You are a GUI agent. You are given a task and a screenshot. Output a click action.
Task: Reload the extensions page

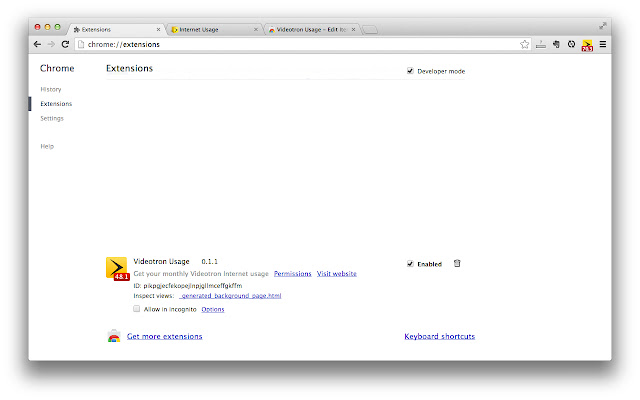[65, 44]
